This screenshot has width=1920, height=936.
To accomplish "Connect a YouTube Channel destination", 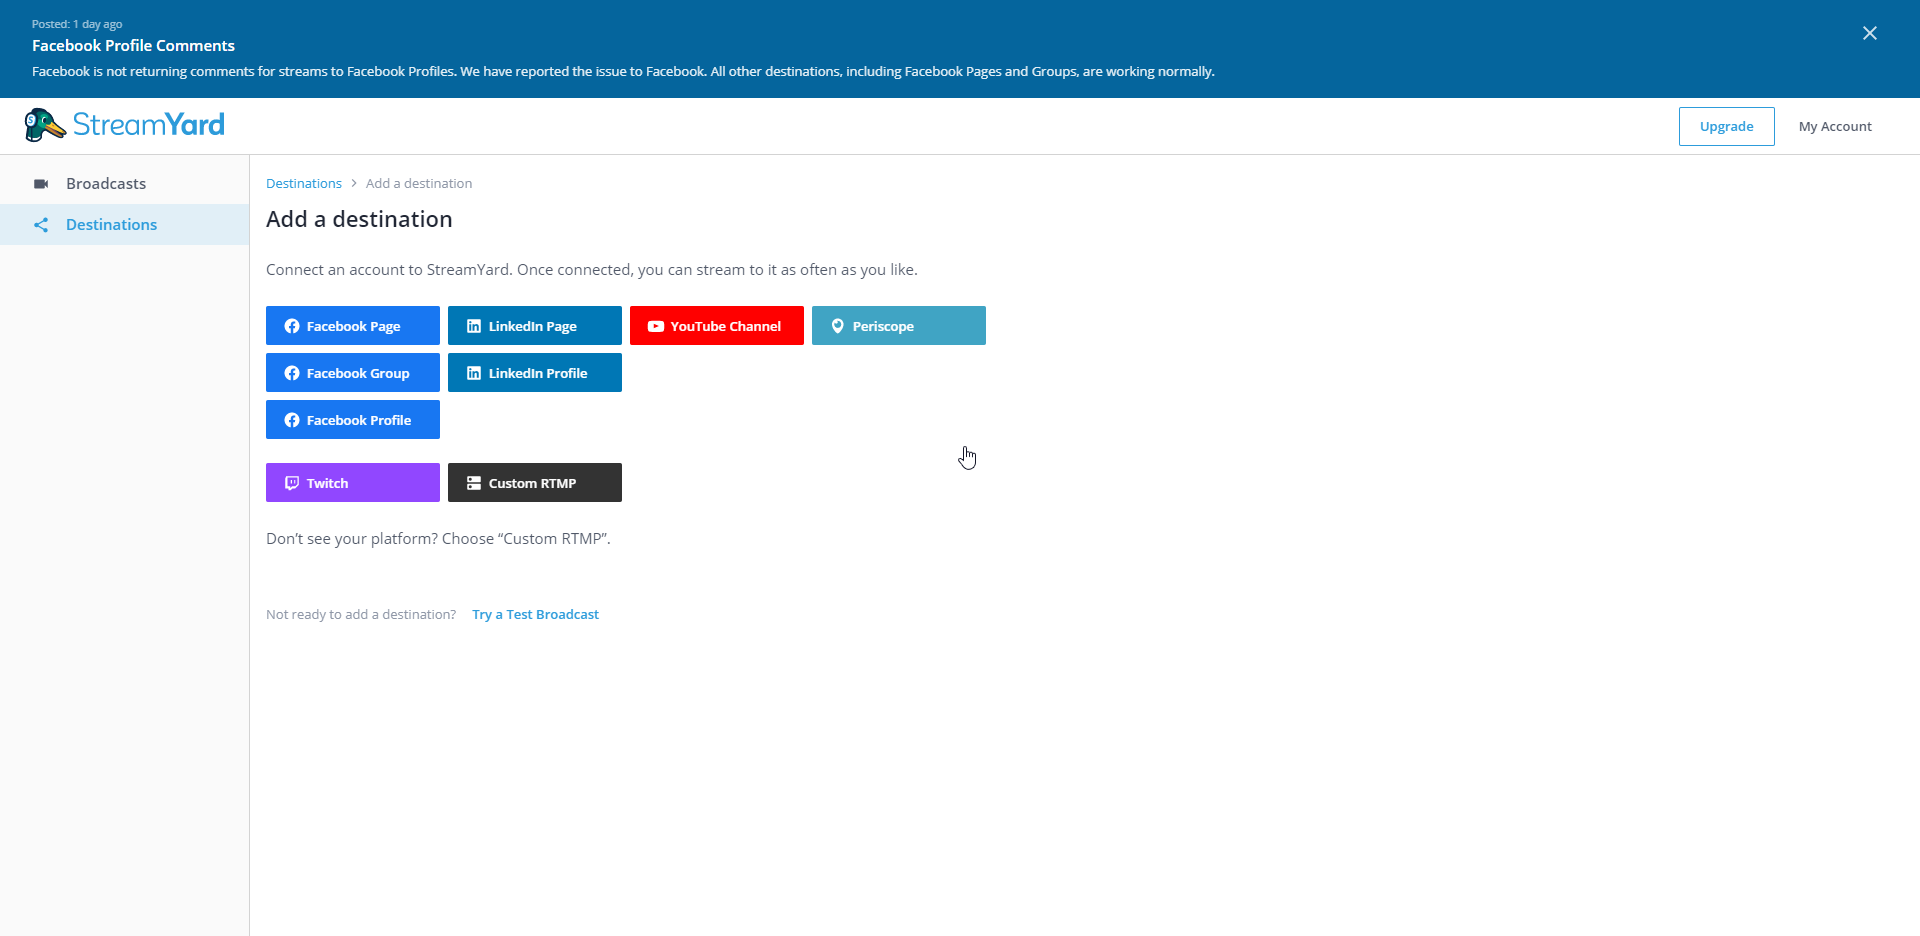I will click(x=717, y=326).
